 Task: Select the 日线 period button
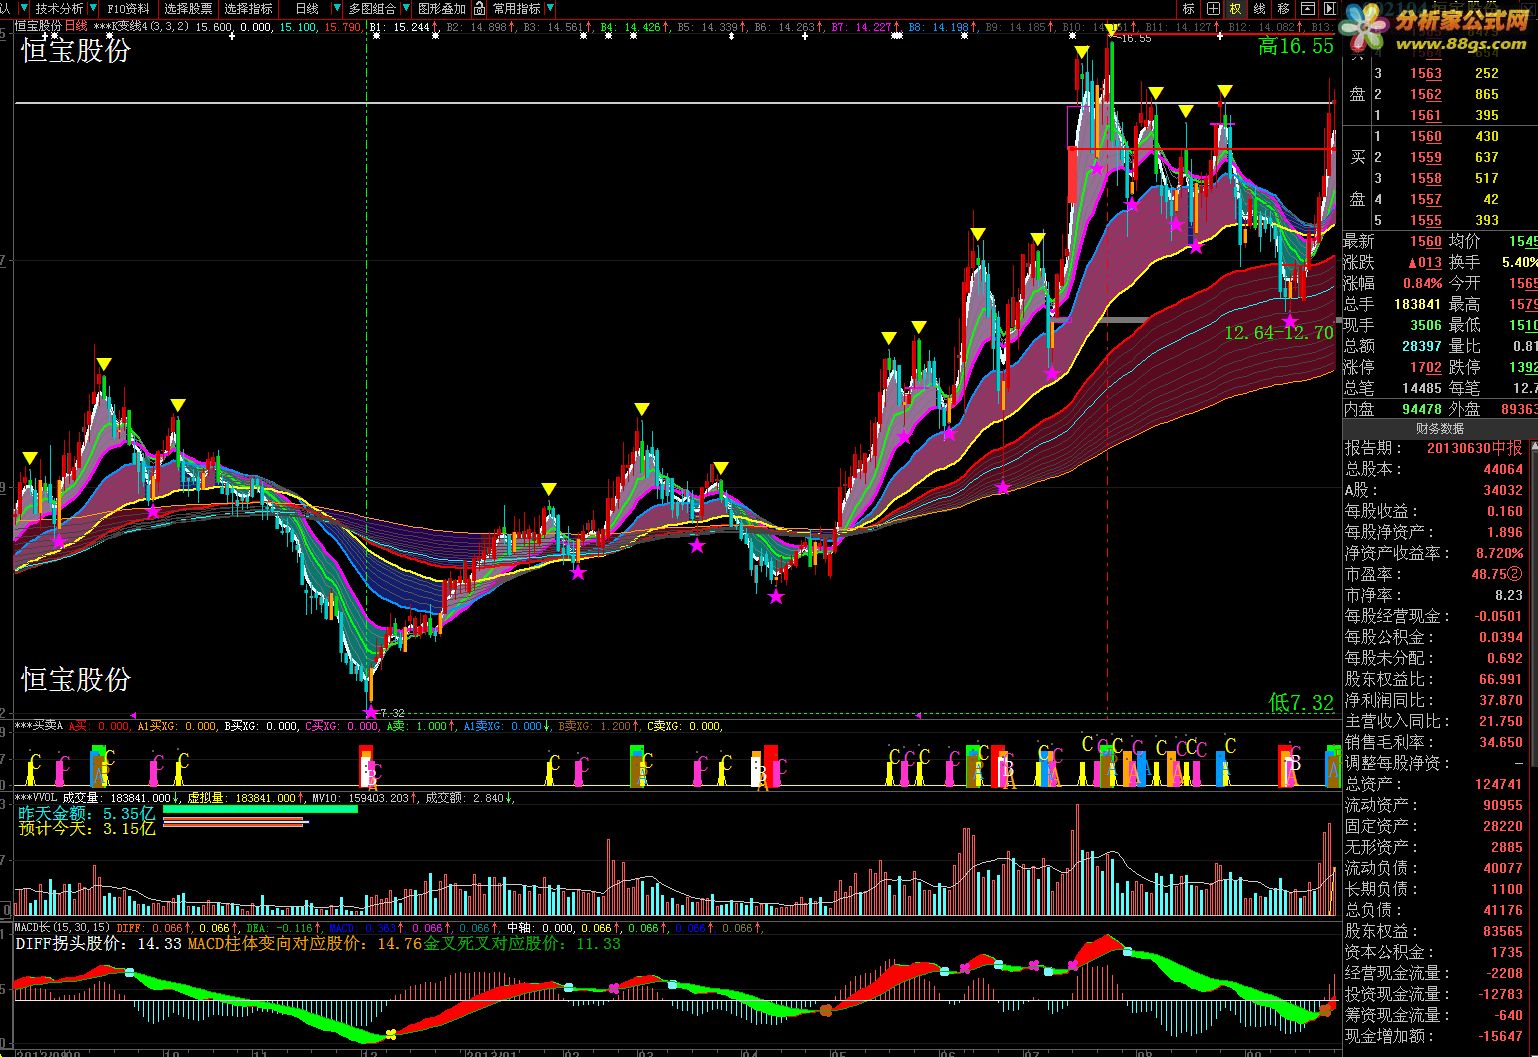[x=307, y=8]
